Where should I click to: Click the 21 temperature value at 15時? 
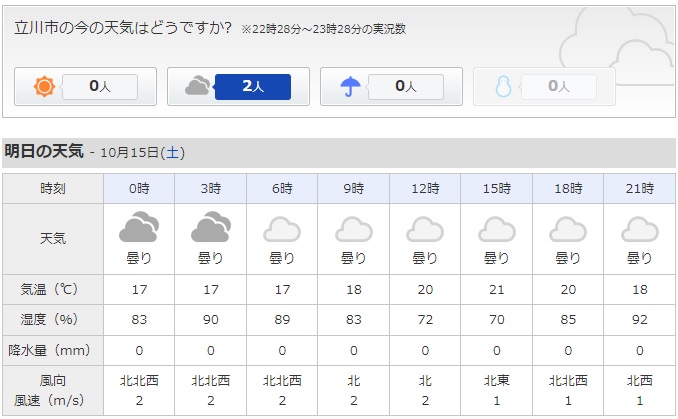pyautogui.click(x=497, y=289)
